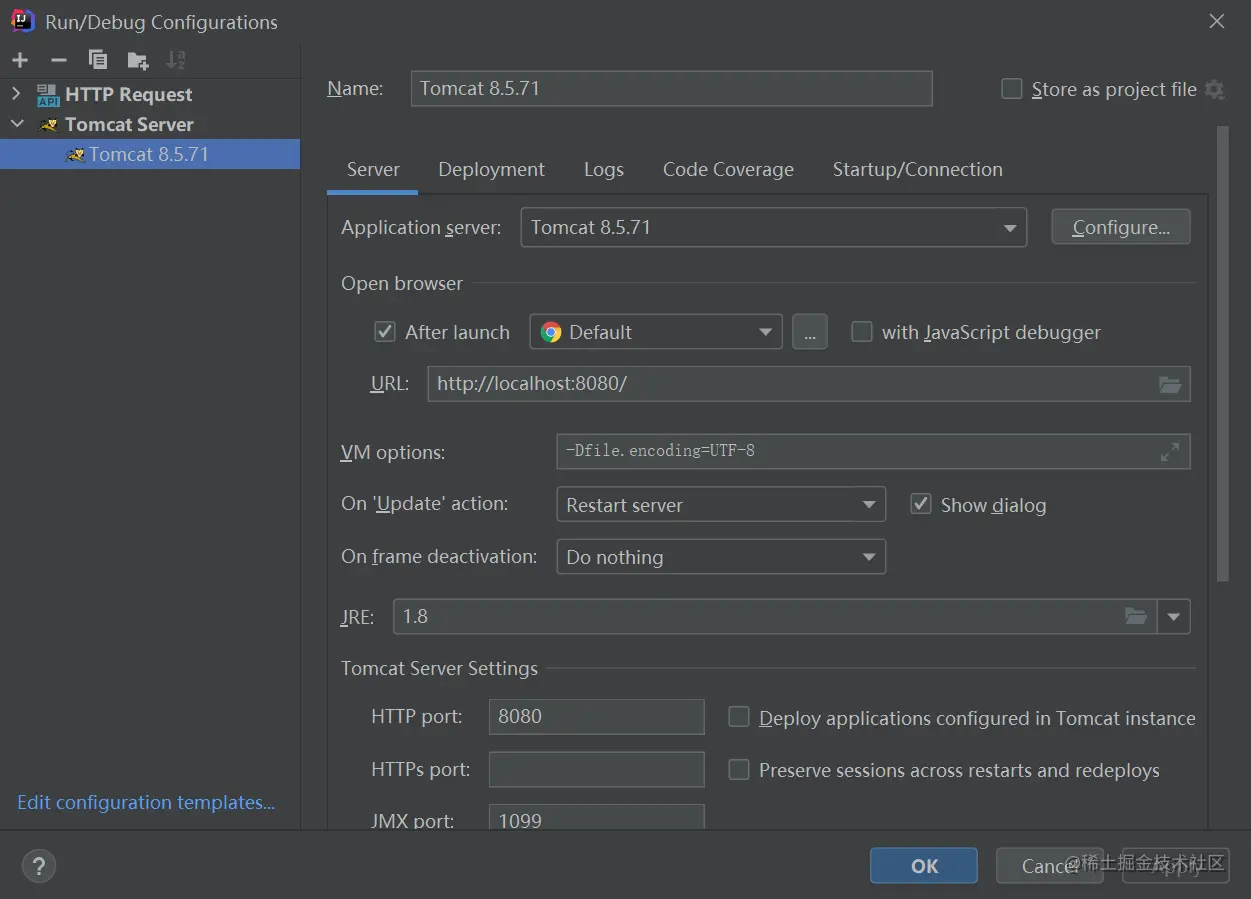This screenshot has width=1251, height=899.
Task: Click the Cancel button
Action: [1050, 866]
